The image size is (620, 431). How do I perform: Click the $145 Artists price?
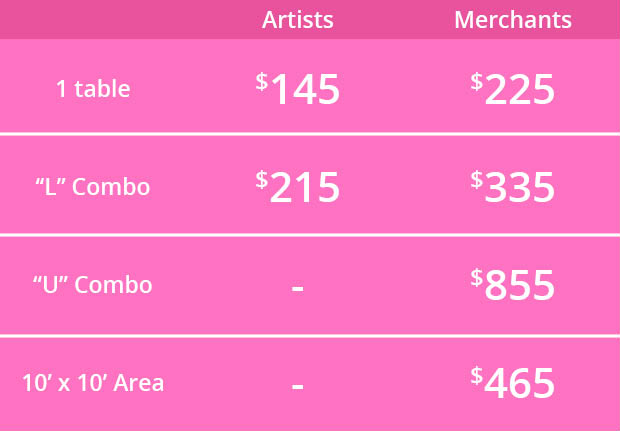(x=298, y=90)
